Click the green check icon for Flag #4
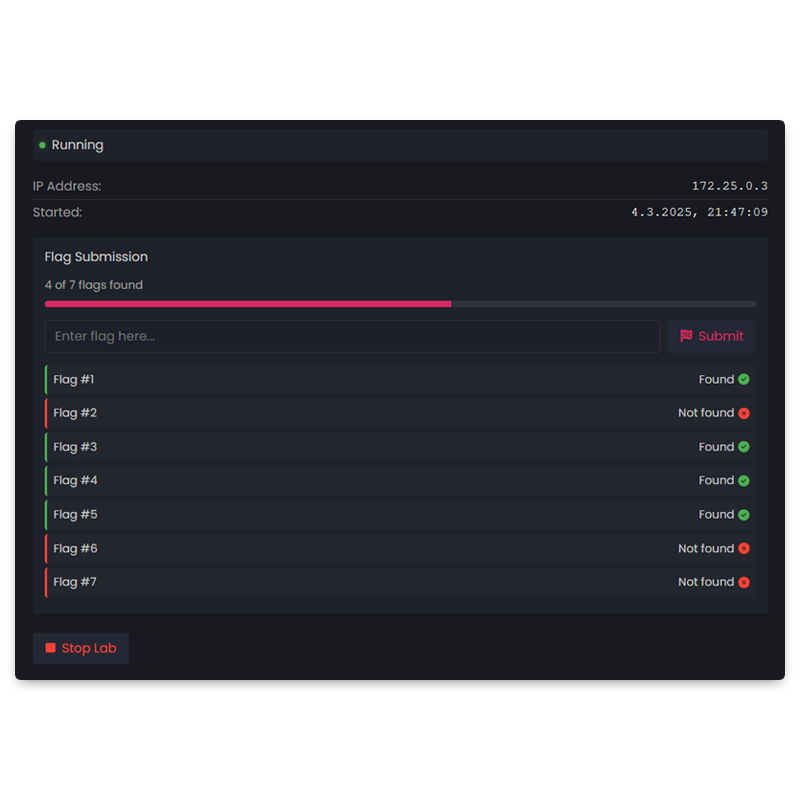 (744, 481)
